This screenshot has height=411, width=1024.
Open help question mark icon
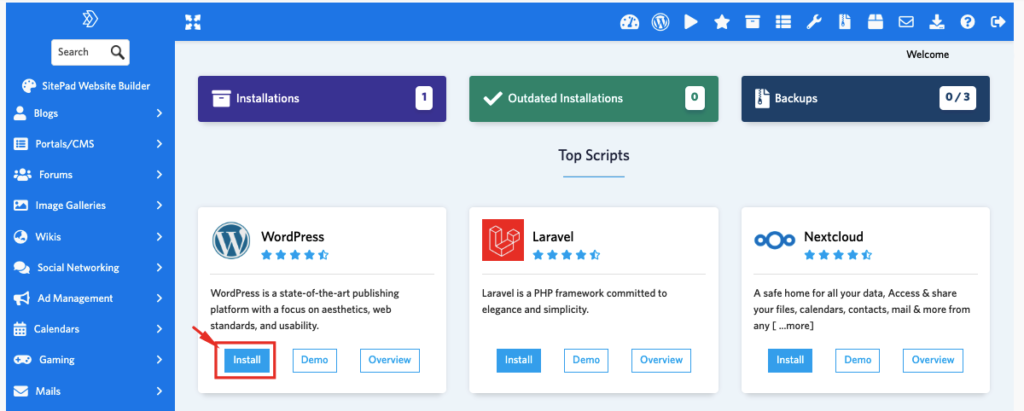[967, 22]
